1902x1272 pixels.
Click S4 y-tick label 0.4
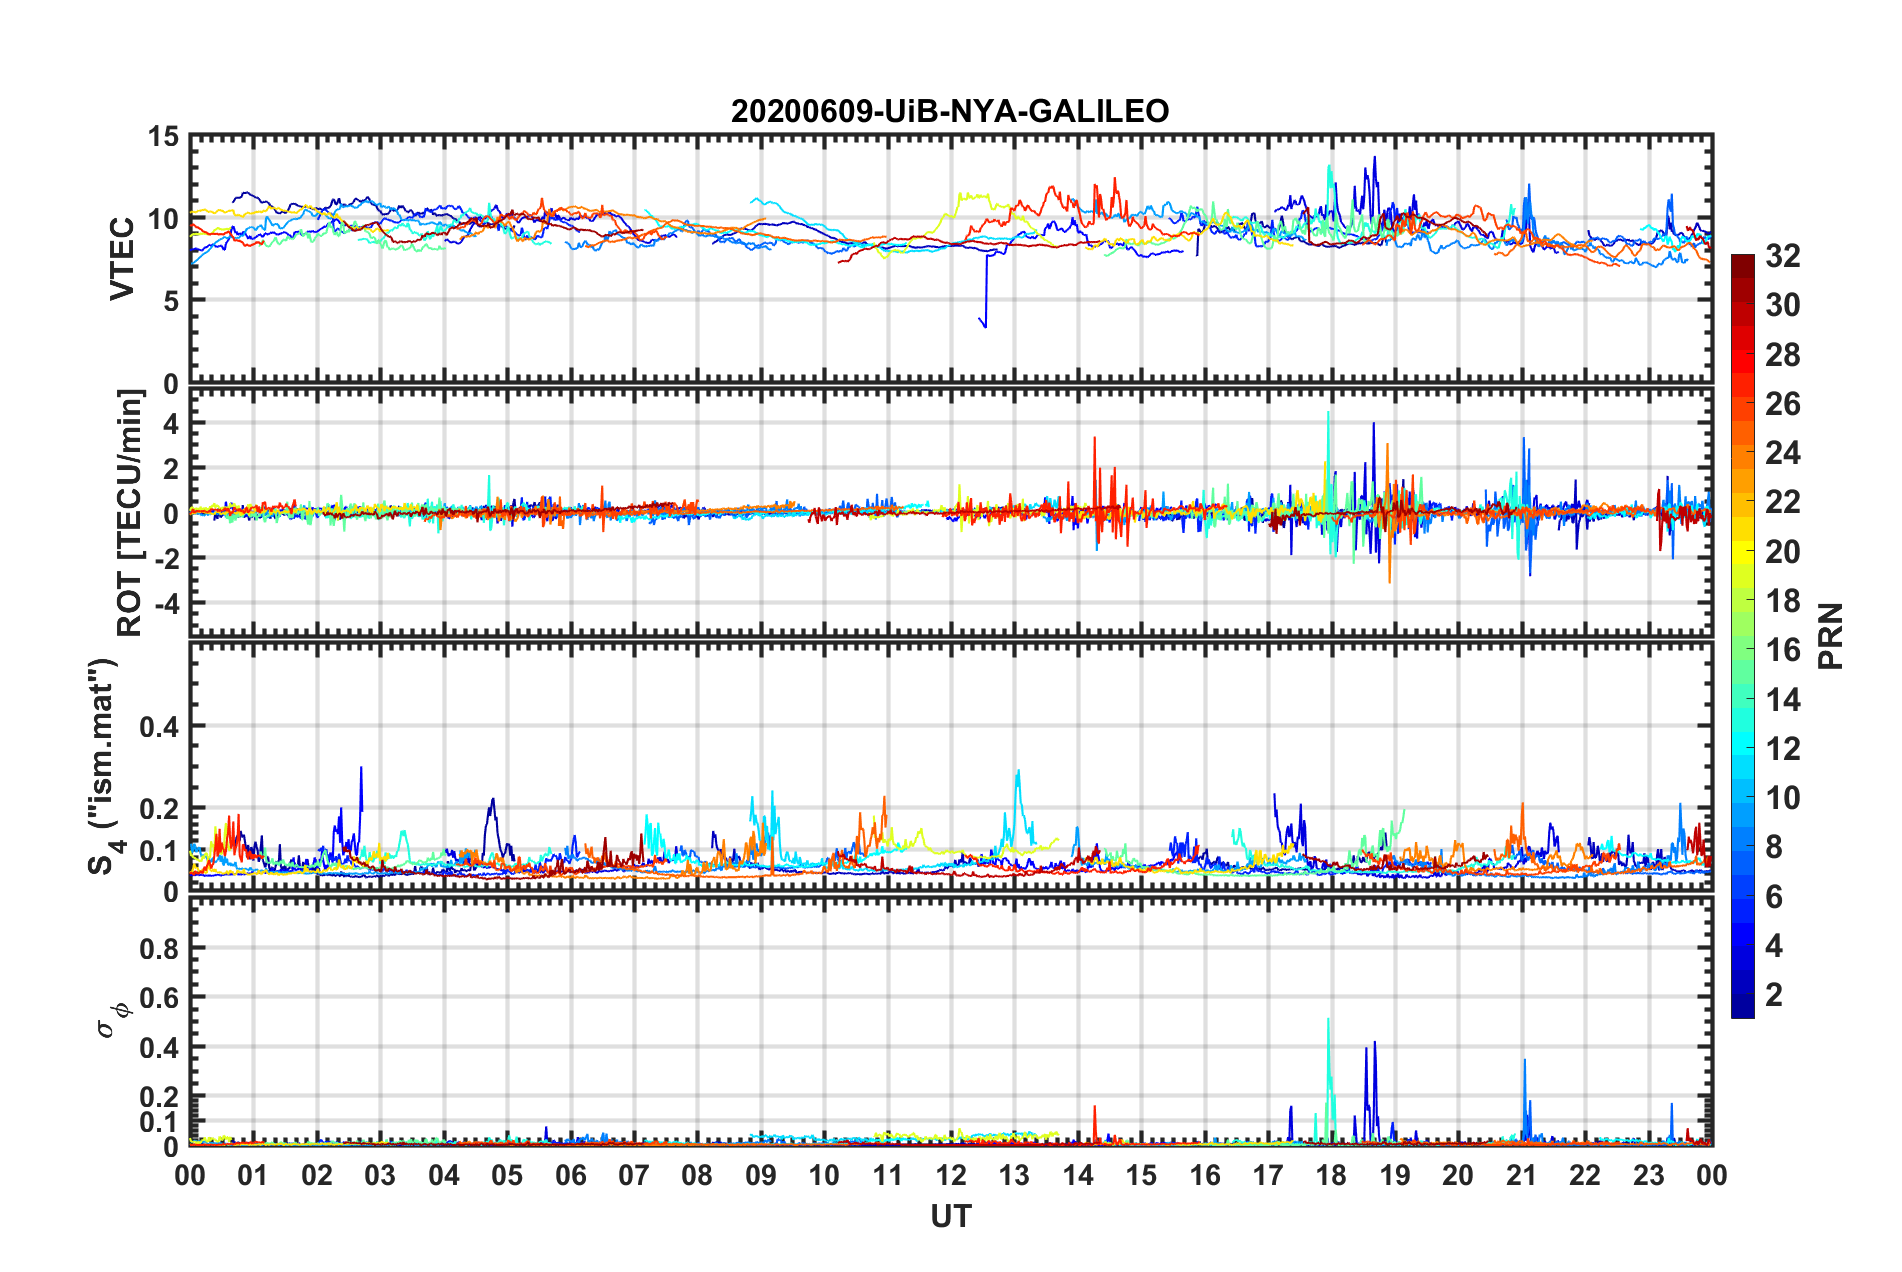tap(160, 727)
